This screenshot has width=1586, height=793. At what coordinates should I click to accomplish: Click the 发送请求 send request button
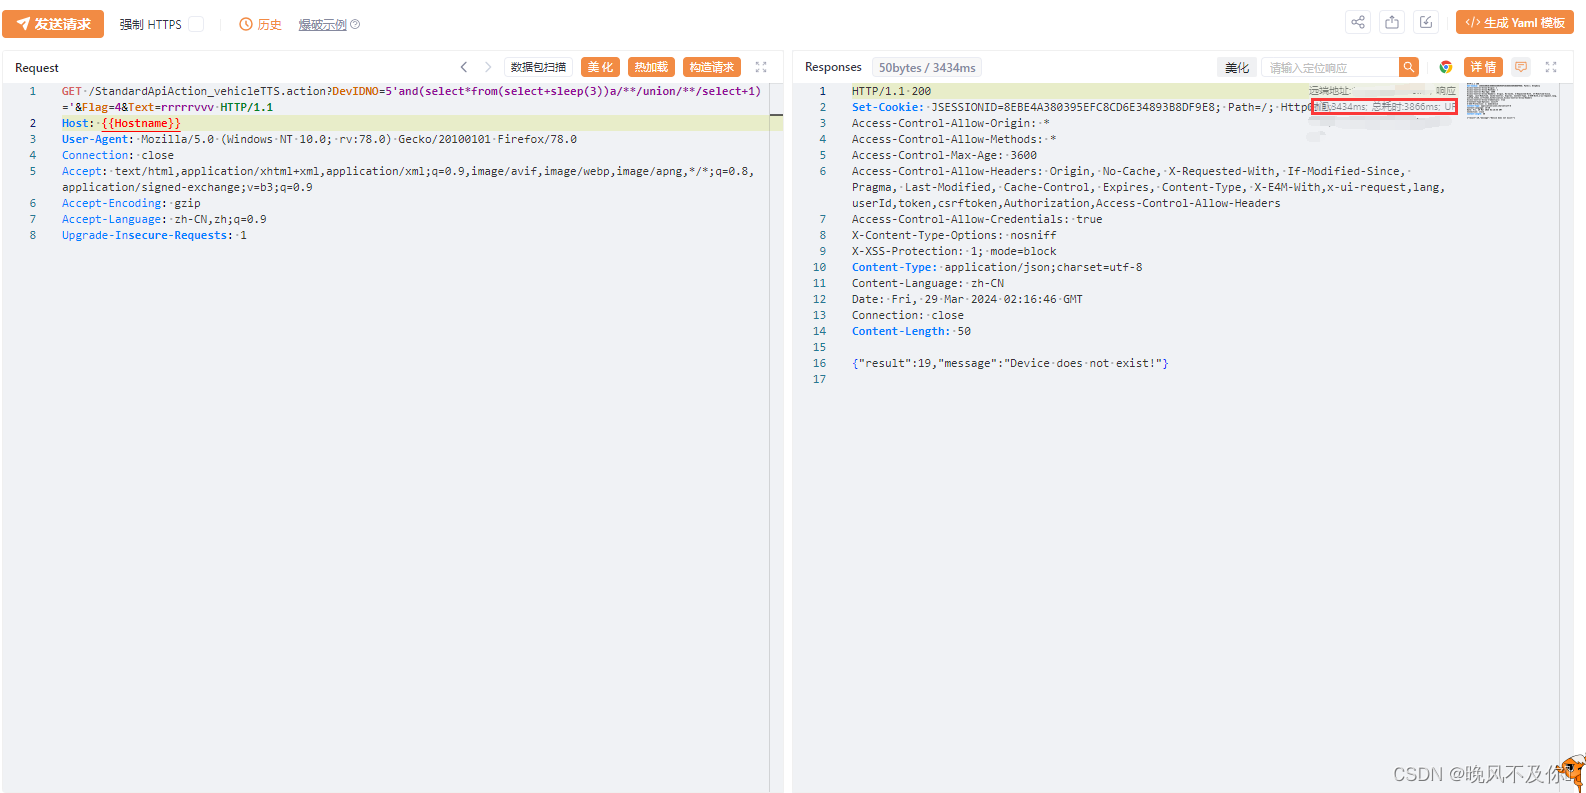[53, 24]
